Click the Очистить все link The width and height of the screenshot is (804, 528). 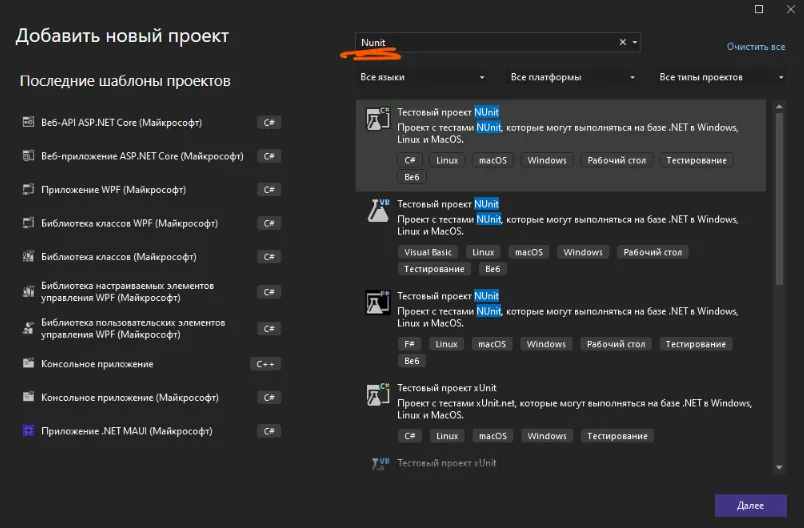[x=756, y=47]
